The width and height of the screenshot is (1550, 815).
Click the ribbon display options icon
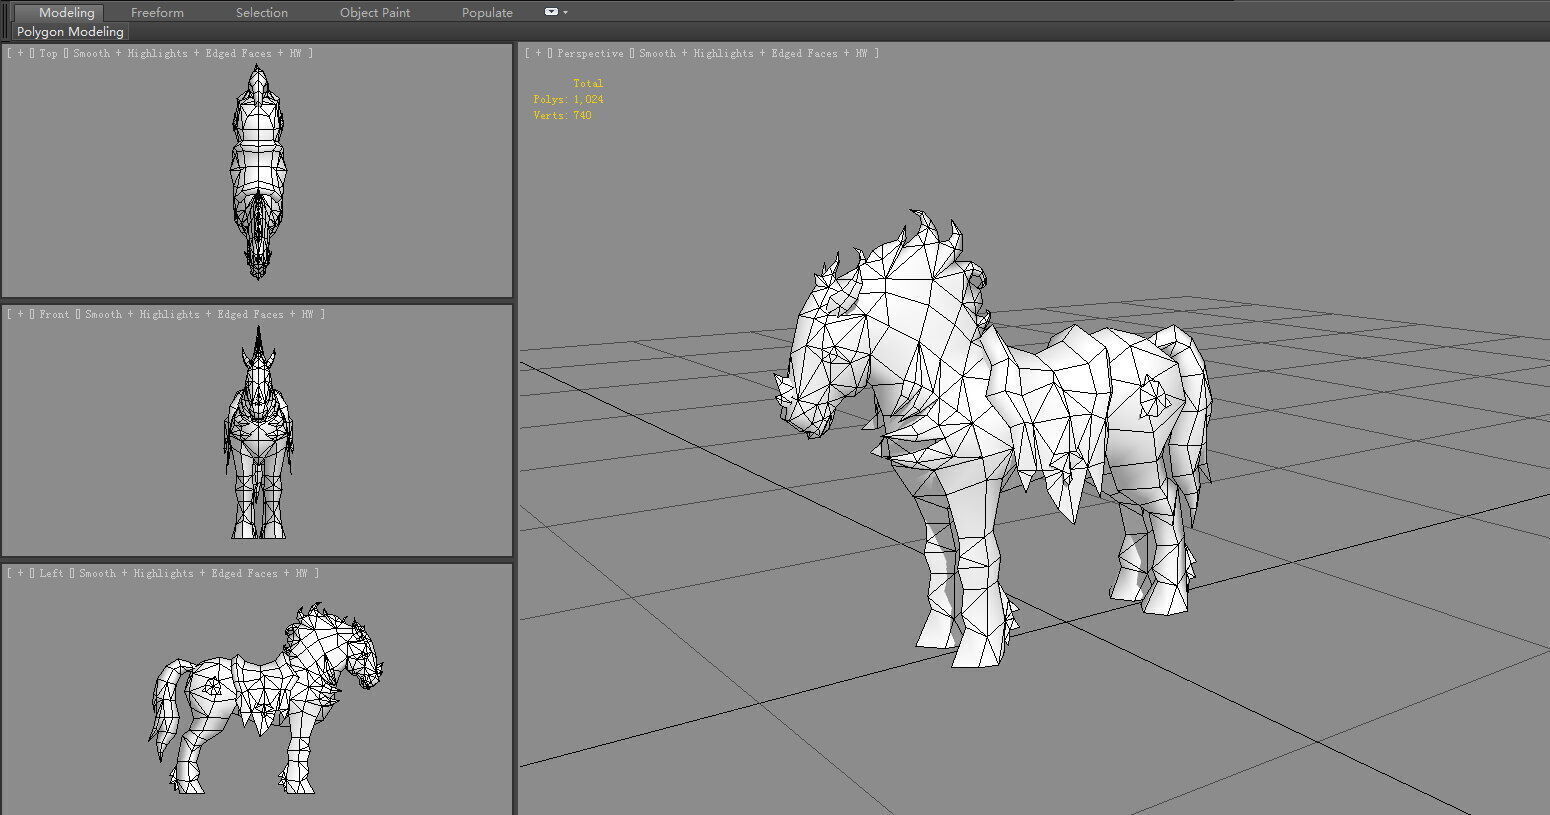[x=551, y=12]
